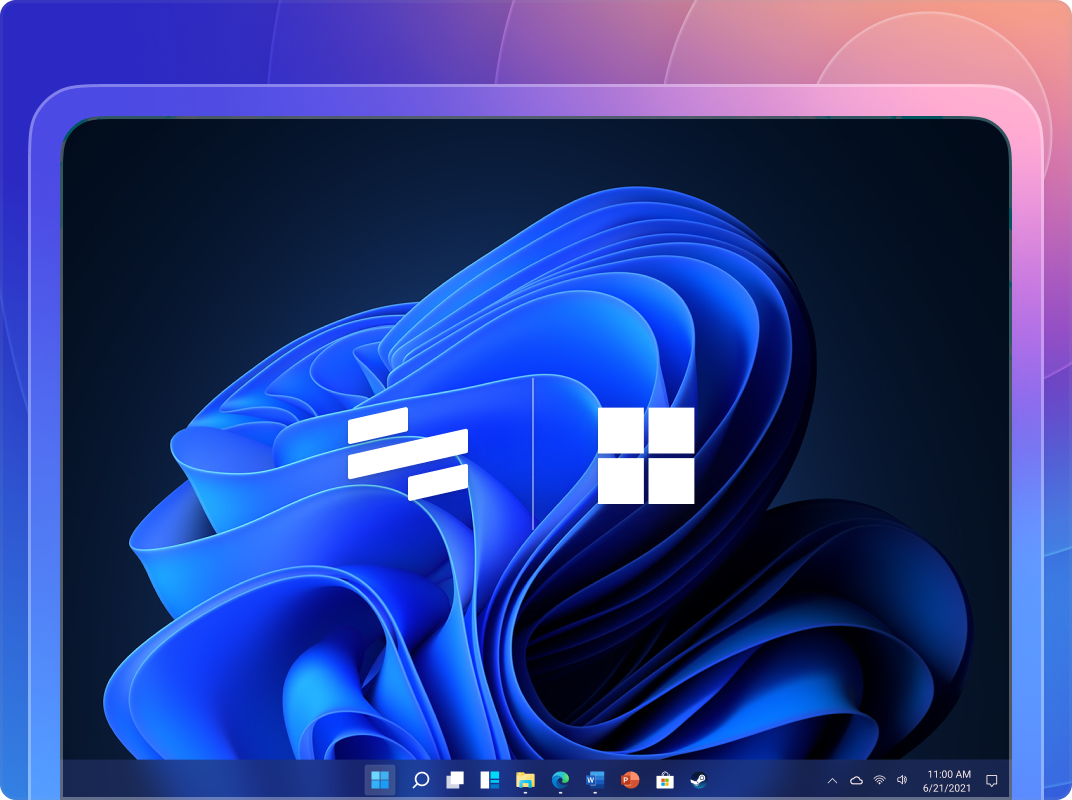This screenshot has height=800, width=1072.
Task: Launch PowerPoint from taskbar
Action: [x=630, y=779]
